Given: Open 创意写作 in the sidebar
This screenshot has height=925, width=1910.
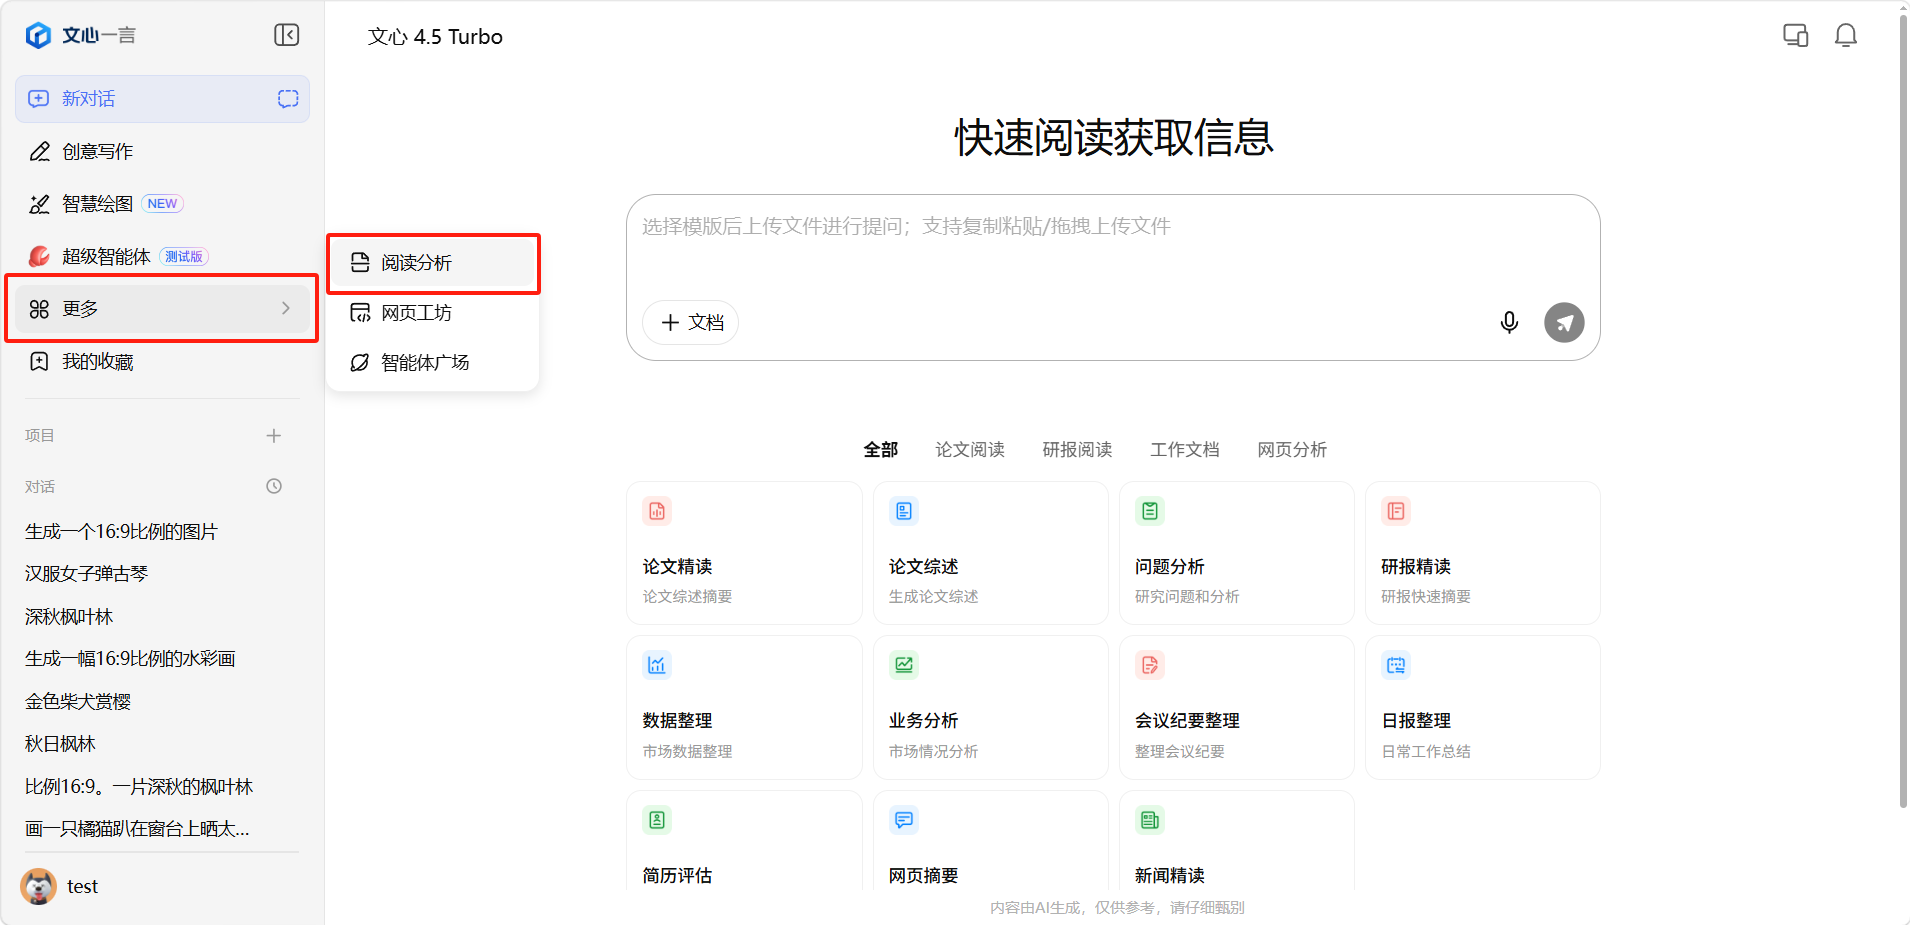Looking at the screenshot, I should pyautogui.click(x=162, y=152).
